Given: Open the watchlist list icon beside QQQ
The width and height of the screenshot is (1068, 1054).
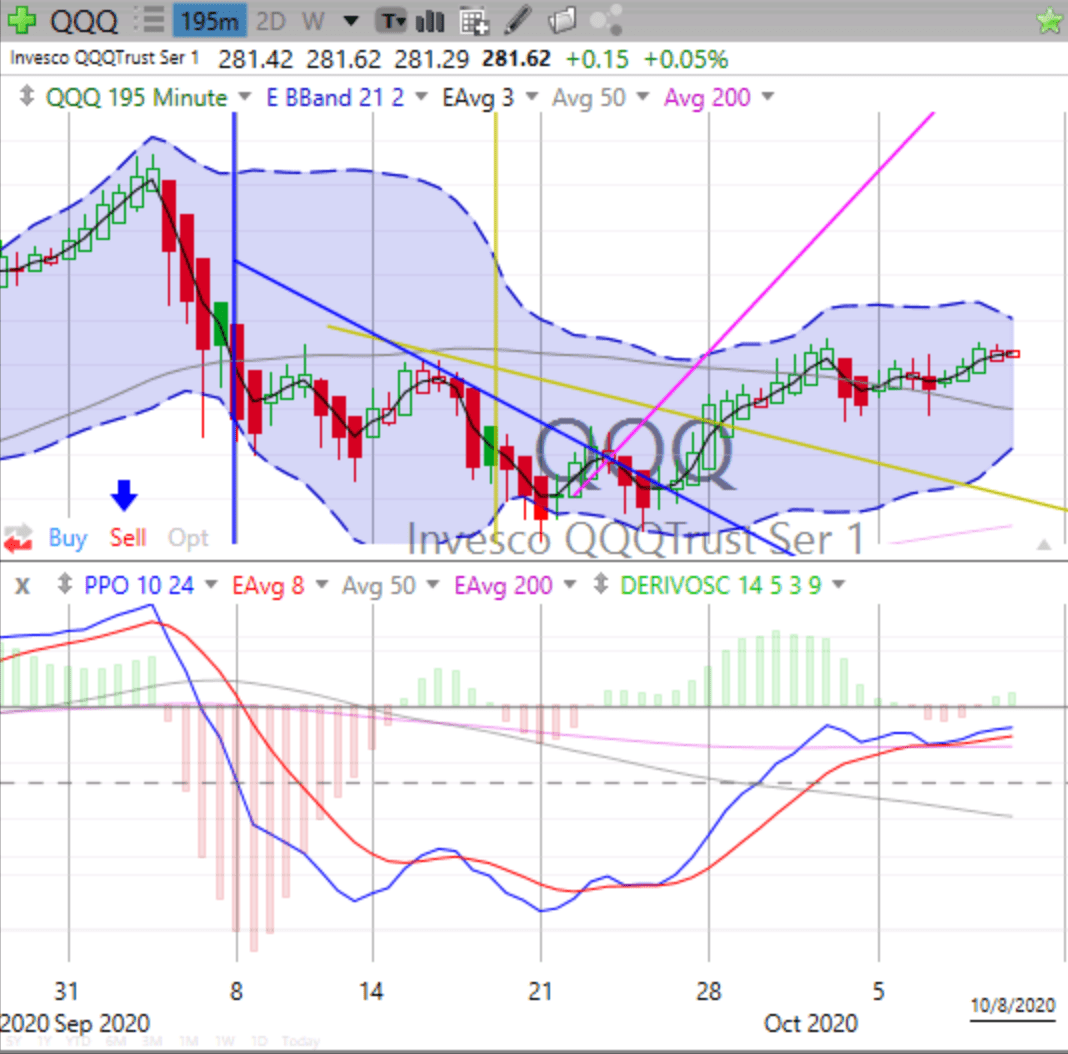Looking at the screenshot, I should pyautogui.click(x=148, y=20).
